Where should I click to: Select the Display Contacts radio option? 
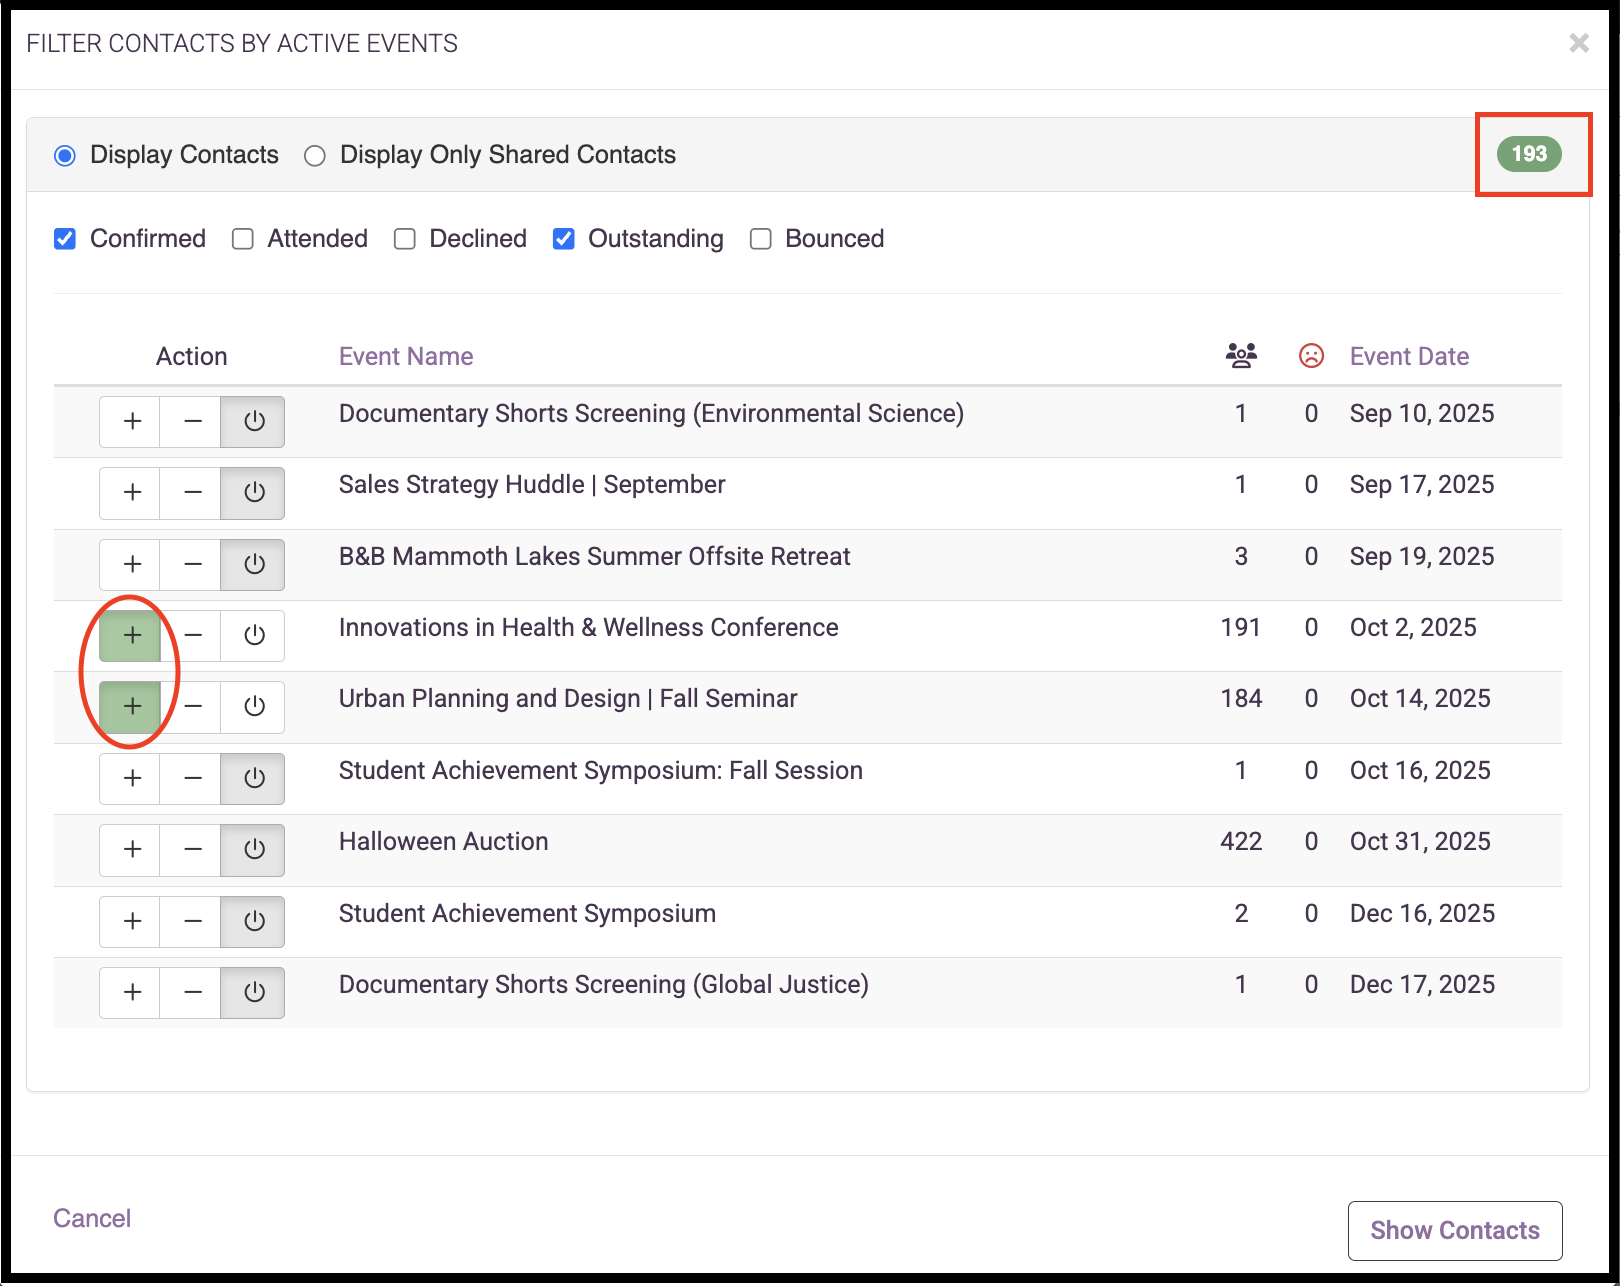coord(65,156)
